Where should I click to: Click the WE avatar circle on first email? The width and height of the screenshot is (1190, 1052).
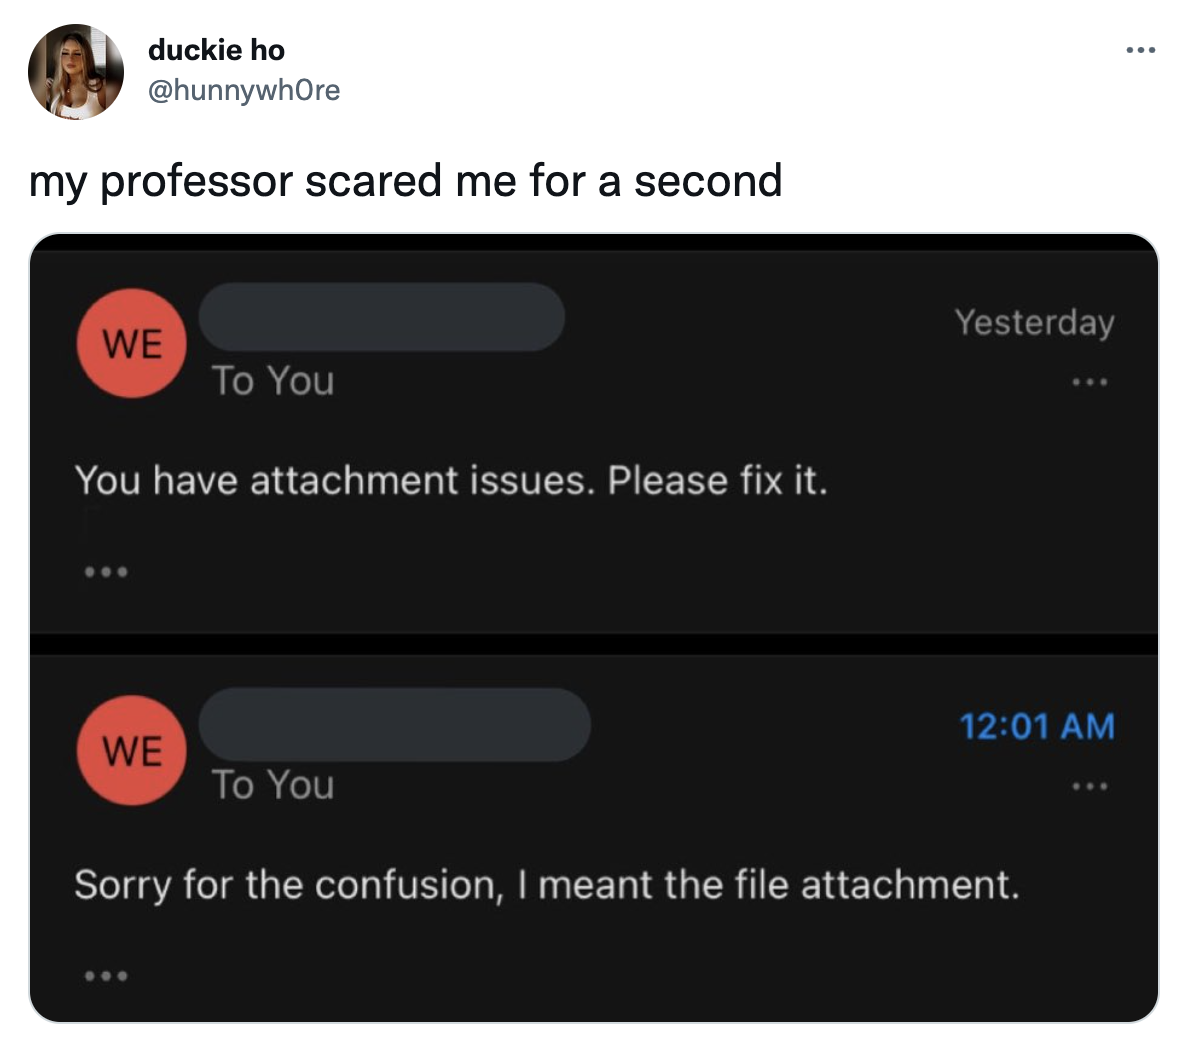131,343
